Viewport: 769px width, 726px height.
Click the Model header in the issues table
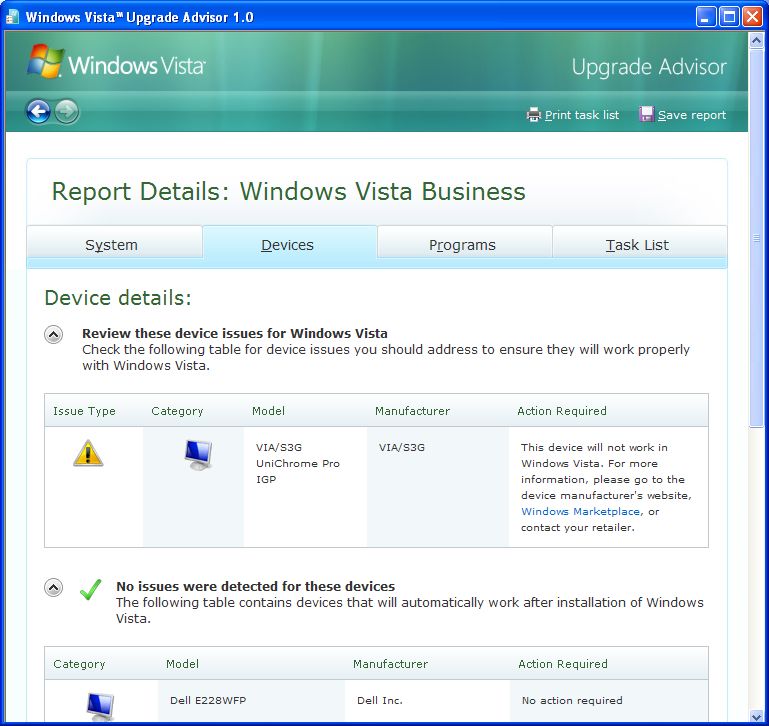click(x=268, y=411)
